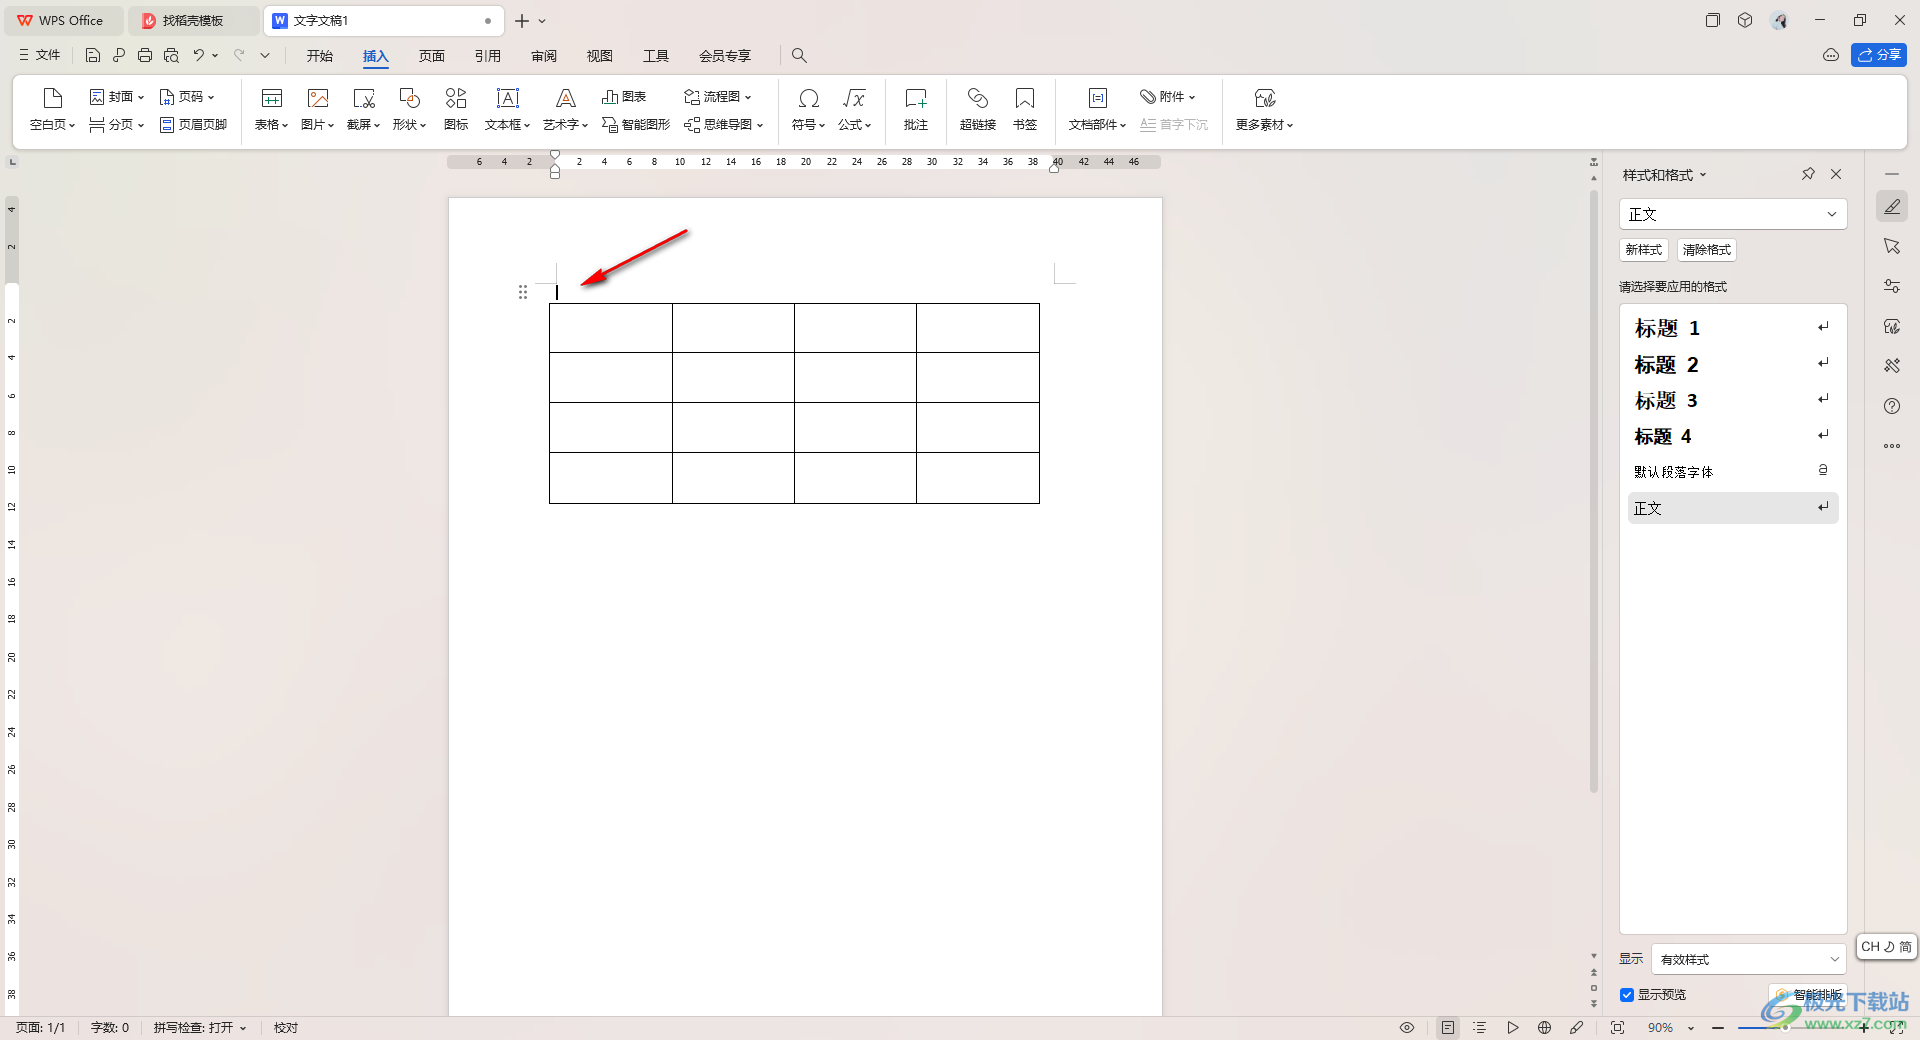Toggle page layout view in status bar
This screenshot has height=1040, width=1920.
tap(1448, 1028)
